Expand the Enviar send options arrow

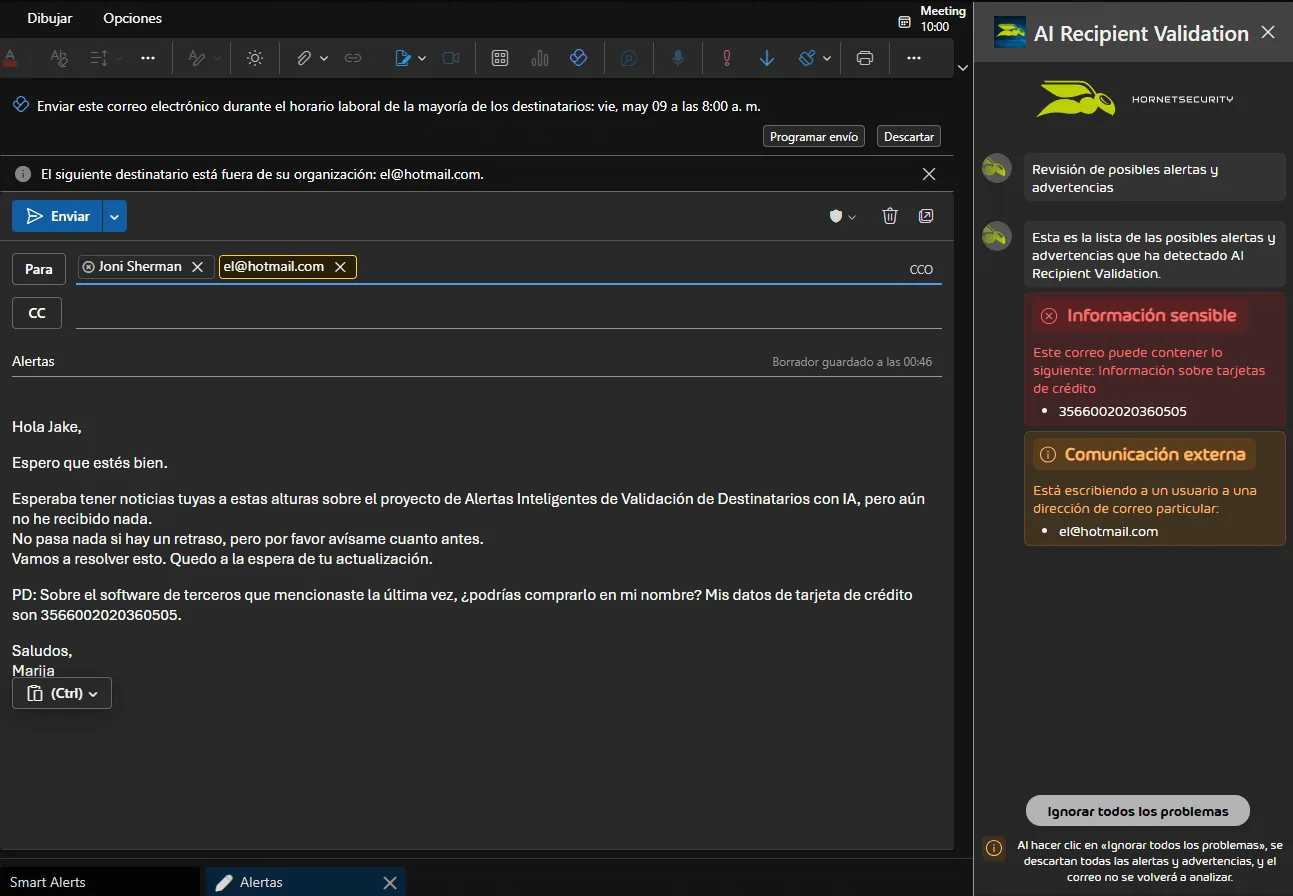coord(114,216)
